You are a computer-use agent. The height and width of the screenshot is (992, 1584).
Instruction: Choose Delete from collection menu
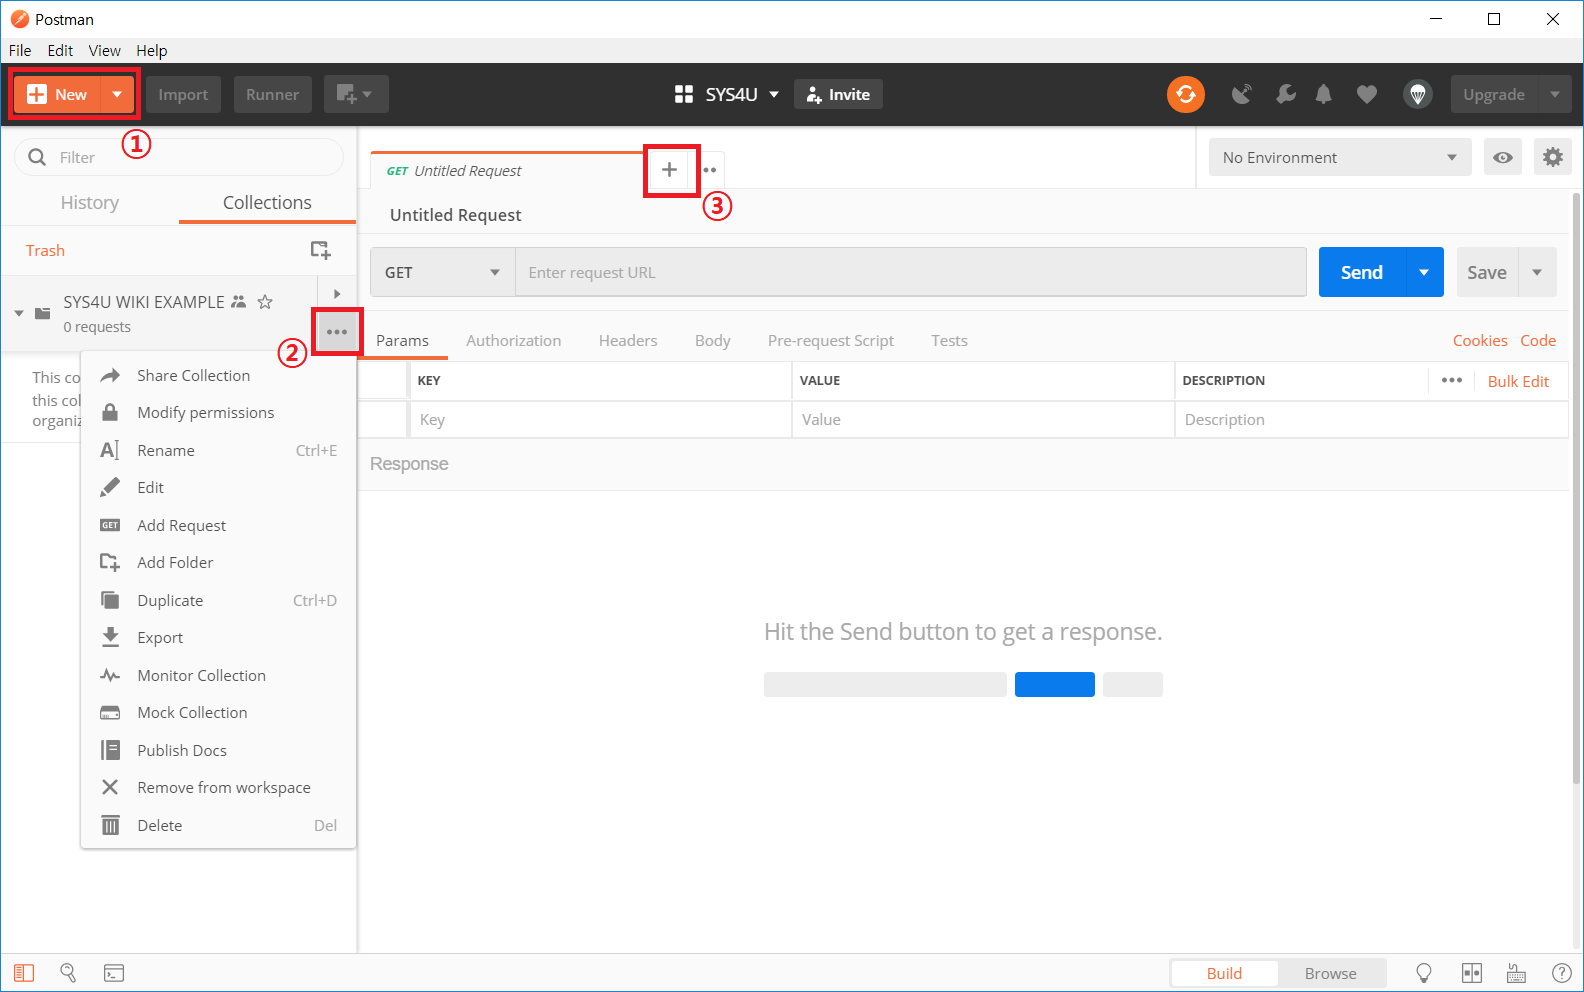(218, 825)
